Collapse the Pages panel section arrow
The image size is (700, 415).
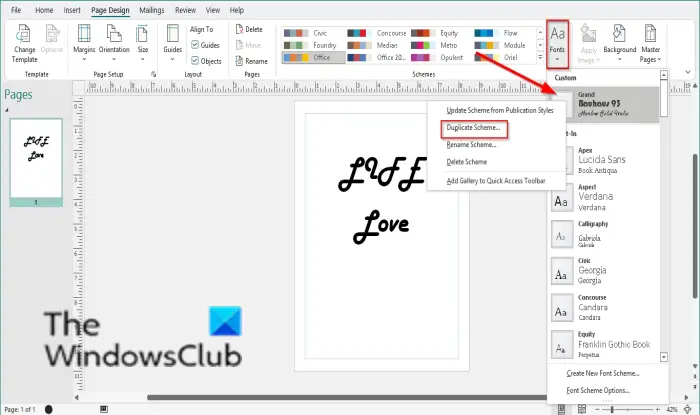[x=7, y=110]
